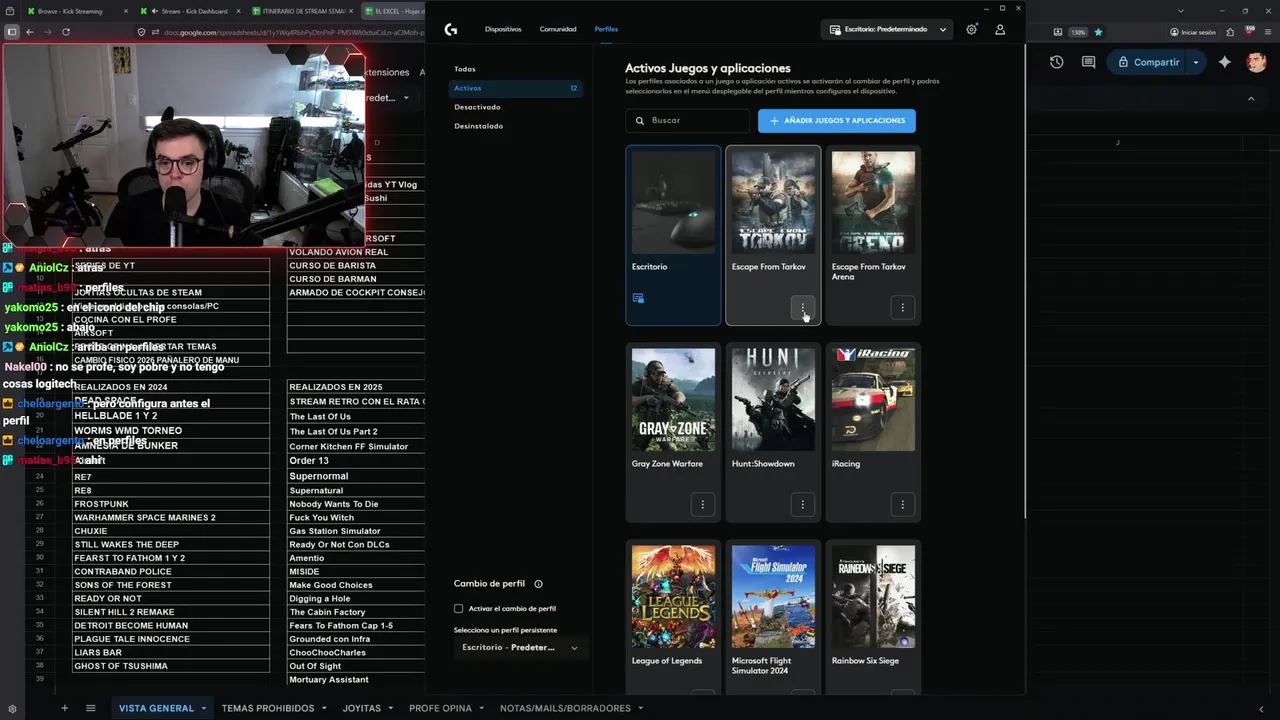Click the Buscar search field
Screen dimensions: 1280x720
tap(688, 121)
